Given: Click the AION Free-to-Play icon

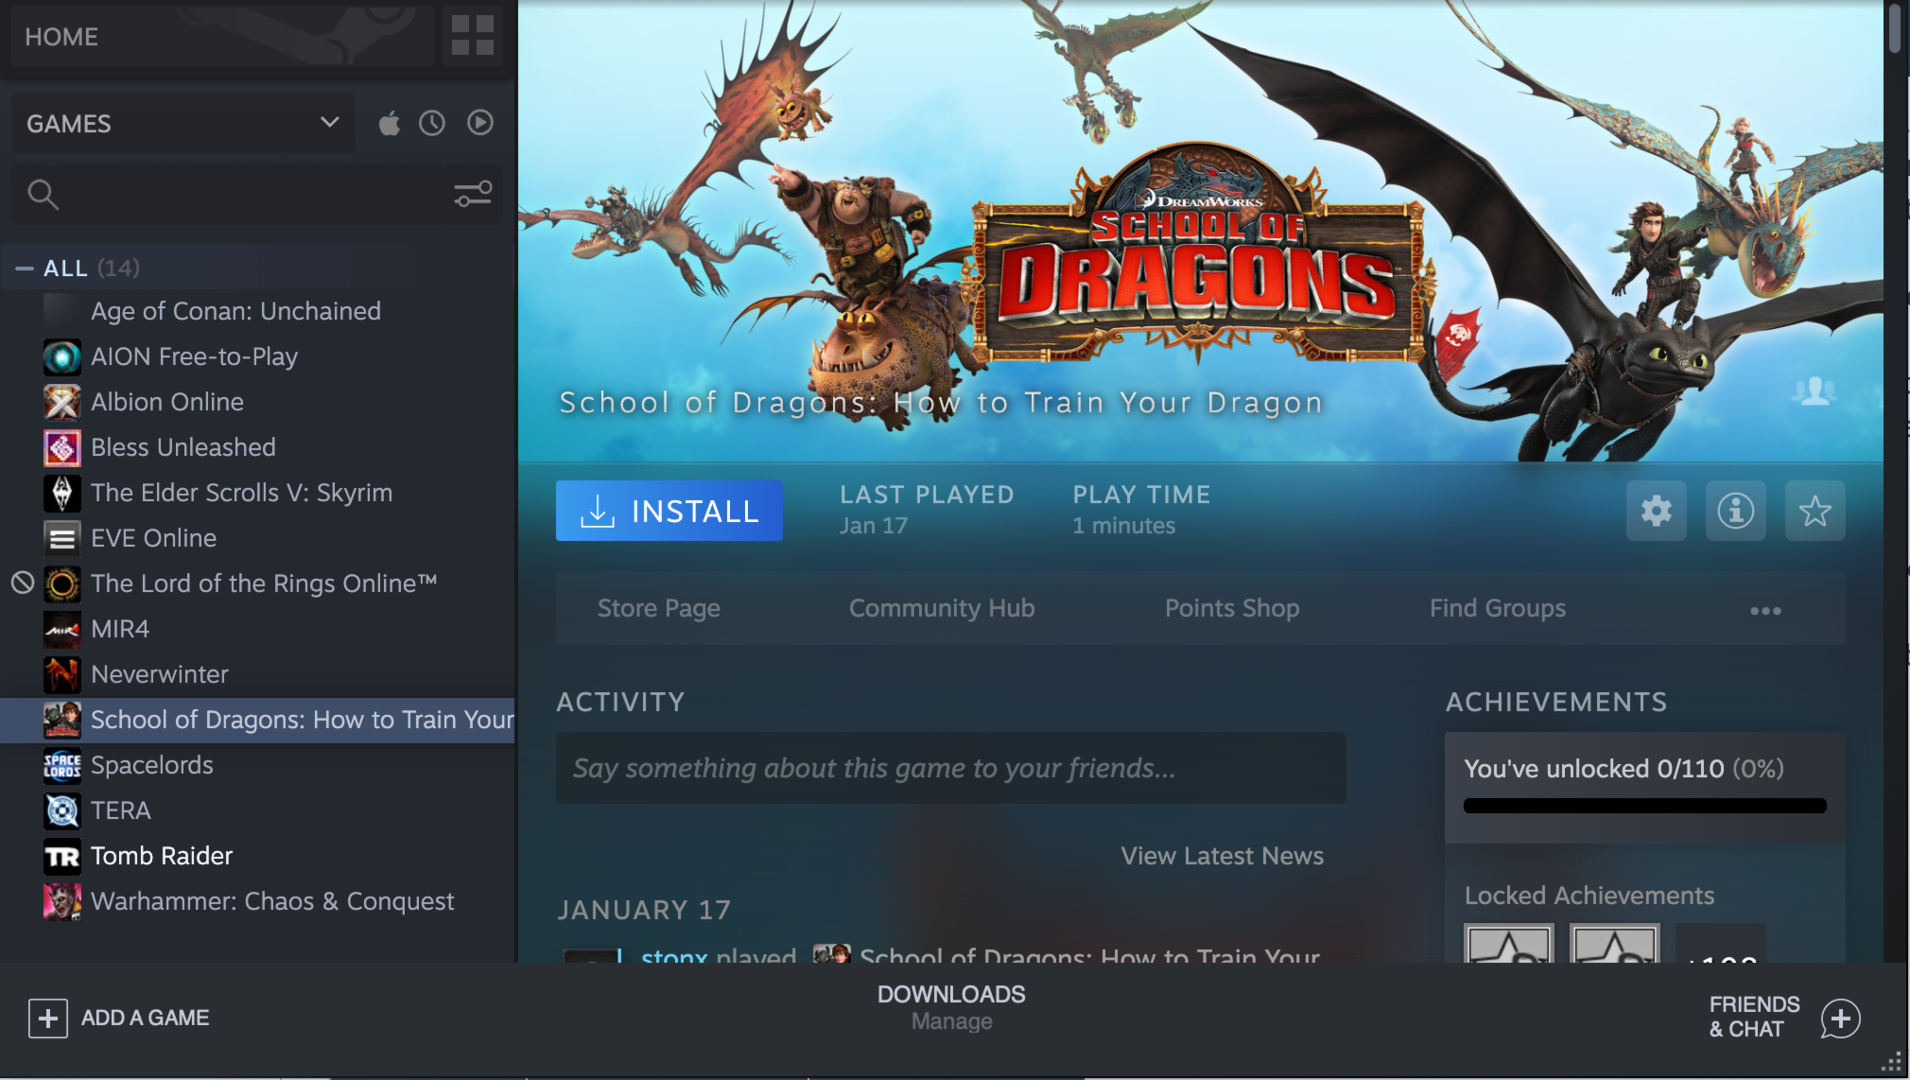Looking at the screenshot, I should click(62, 357).
